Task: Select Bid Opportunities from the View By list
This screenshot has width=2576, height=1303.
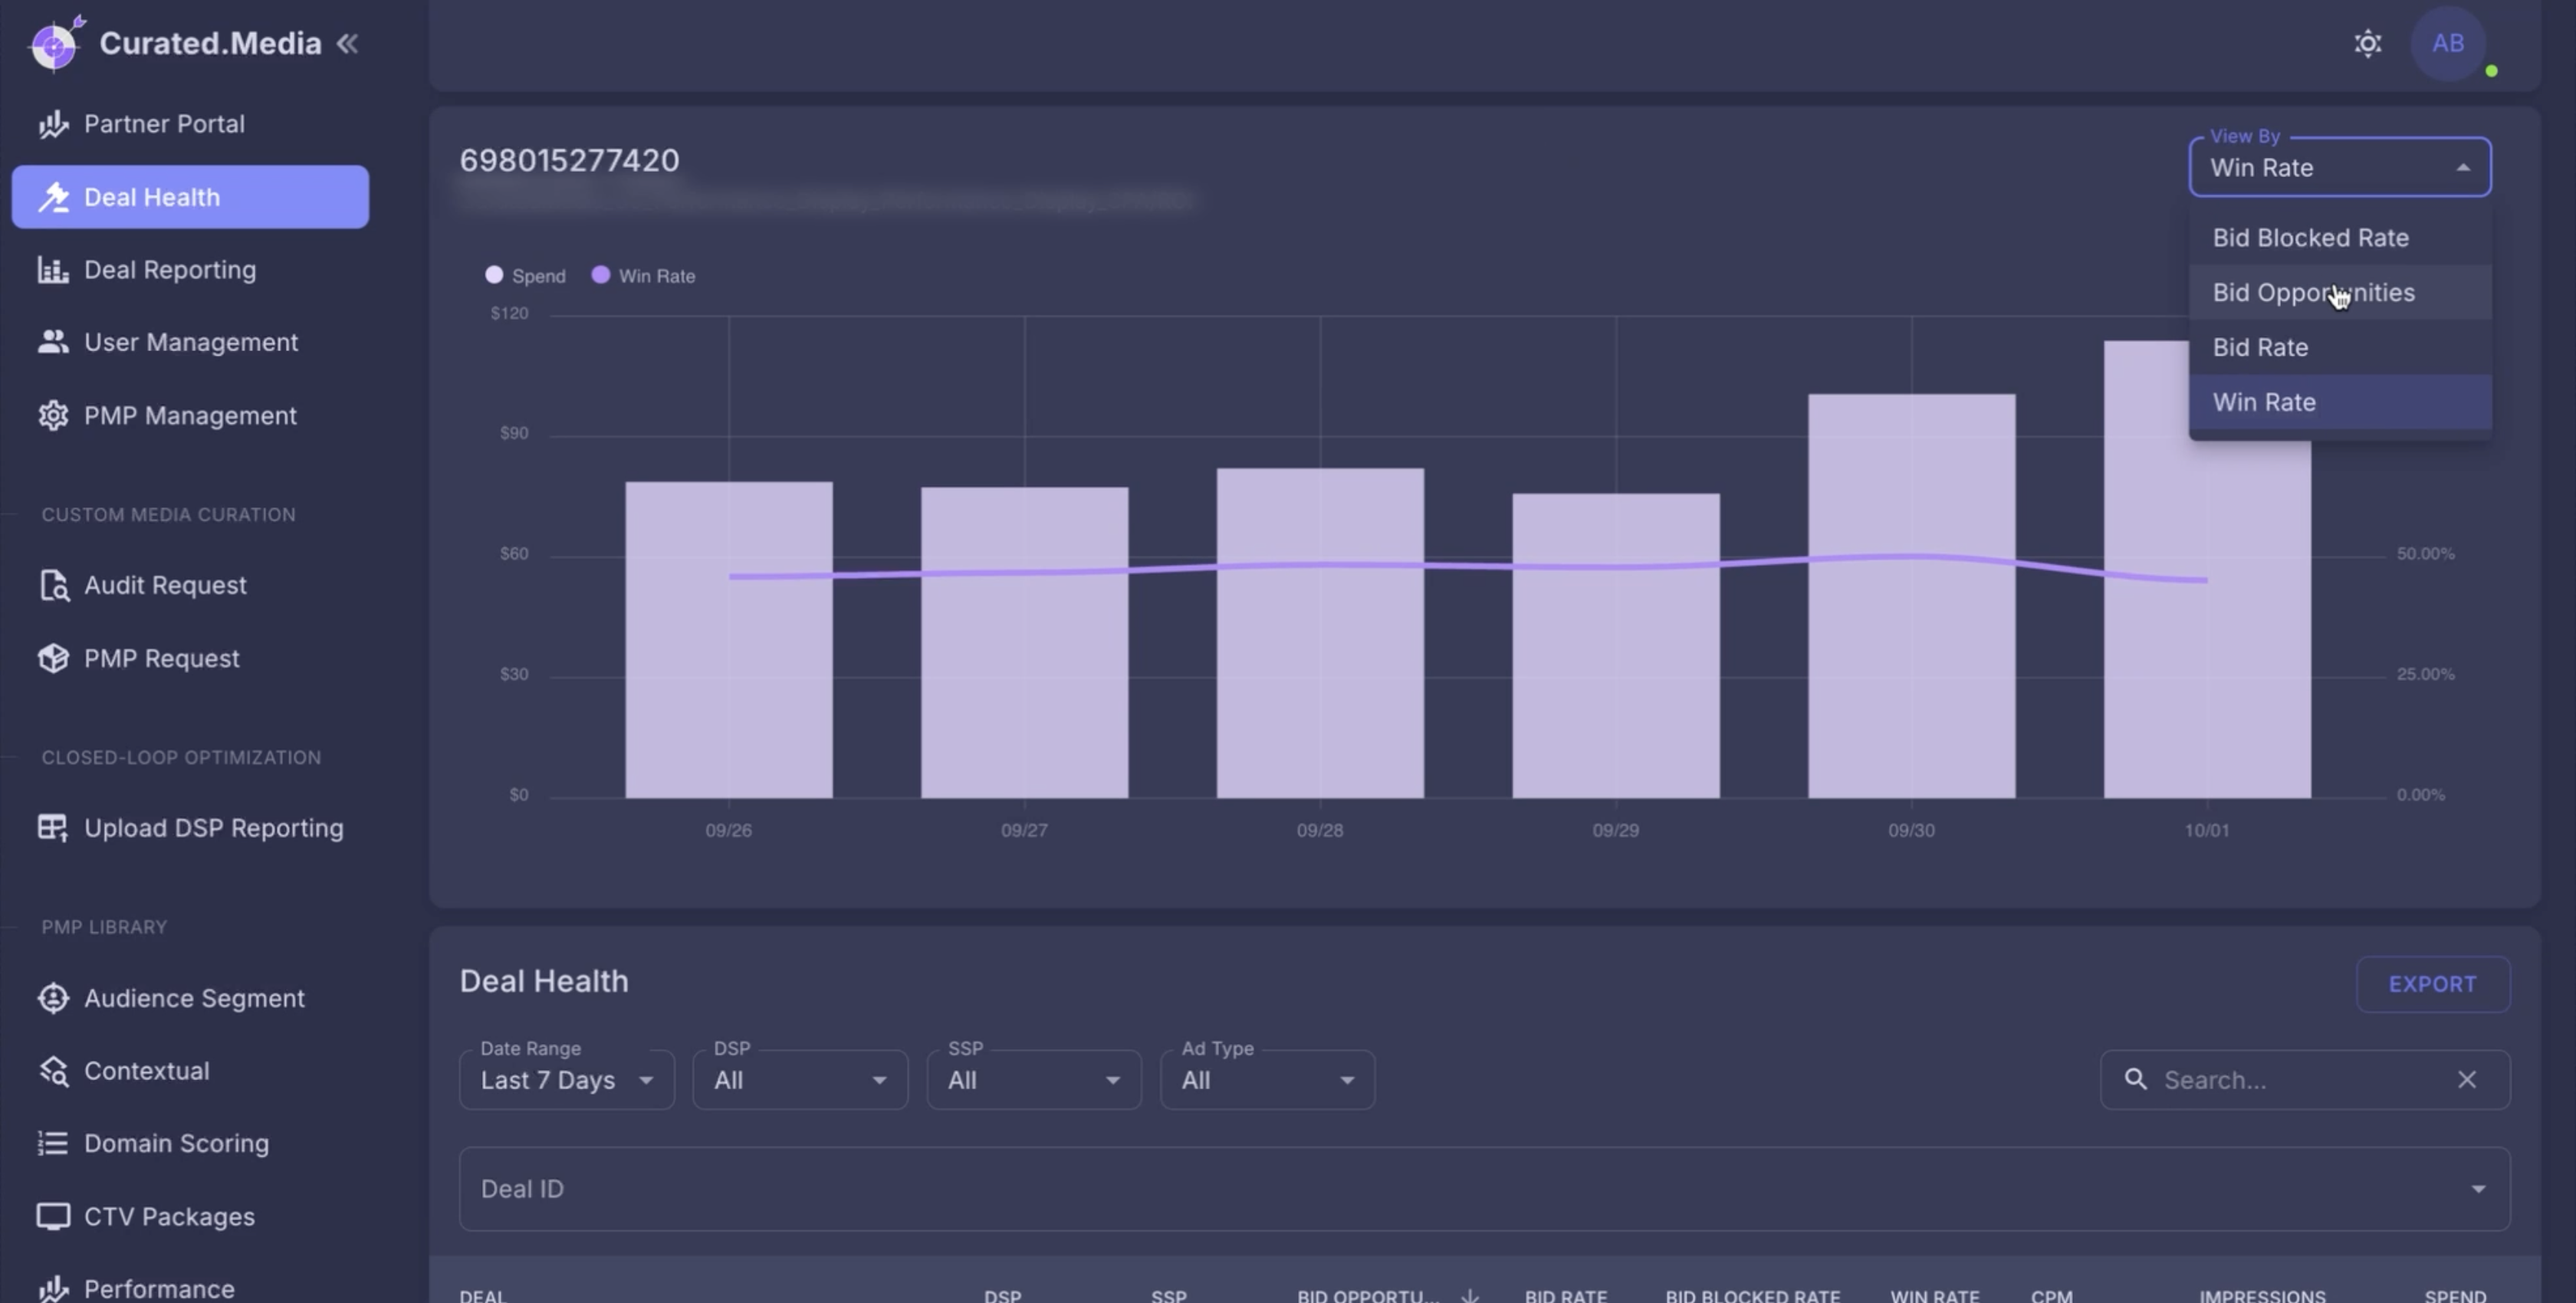Action: coord(2313,293)
